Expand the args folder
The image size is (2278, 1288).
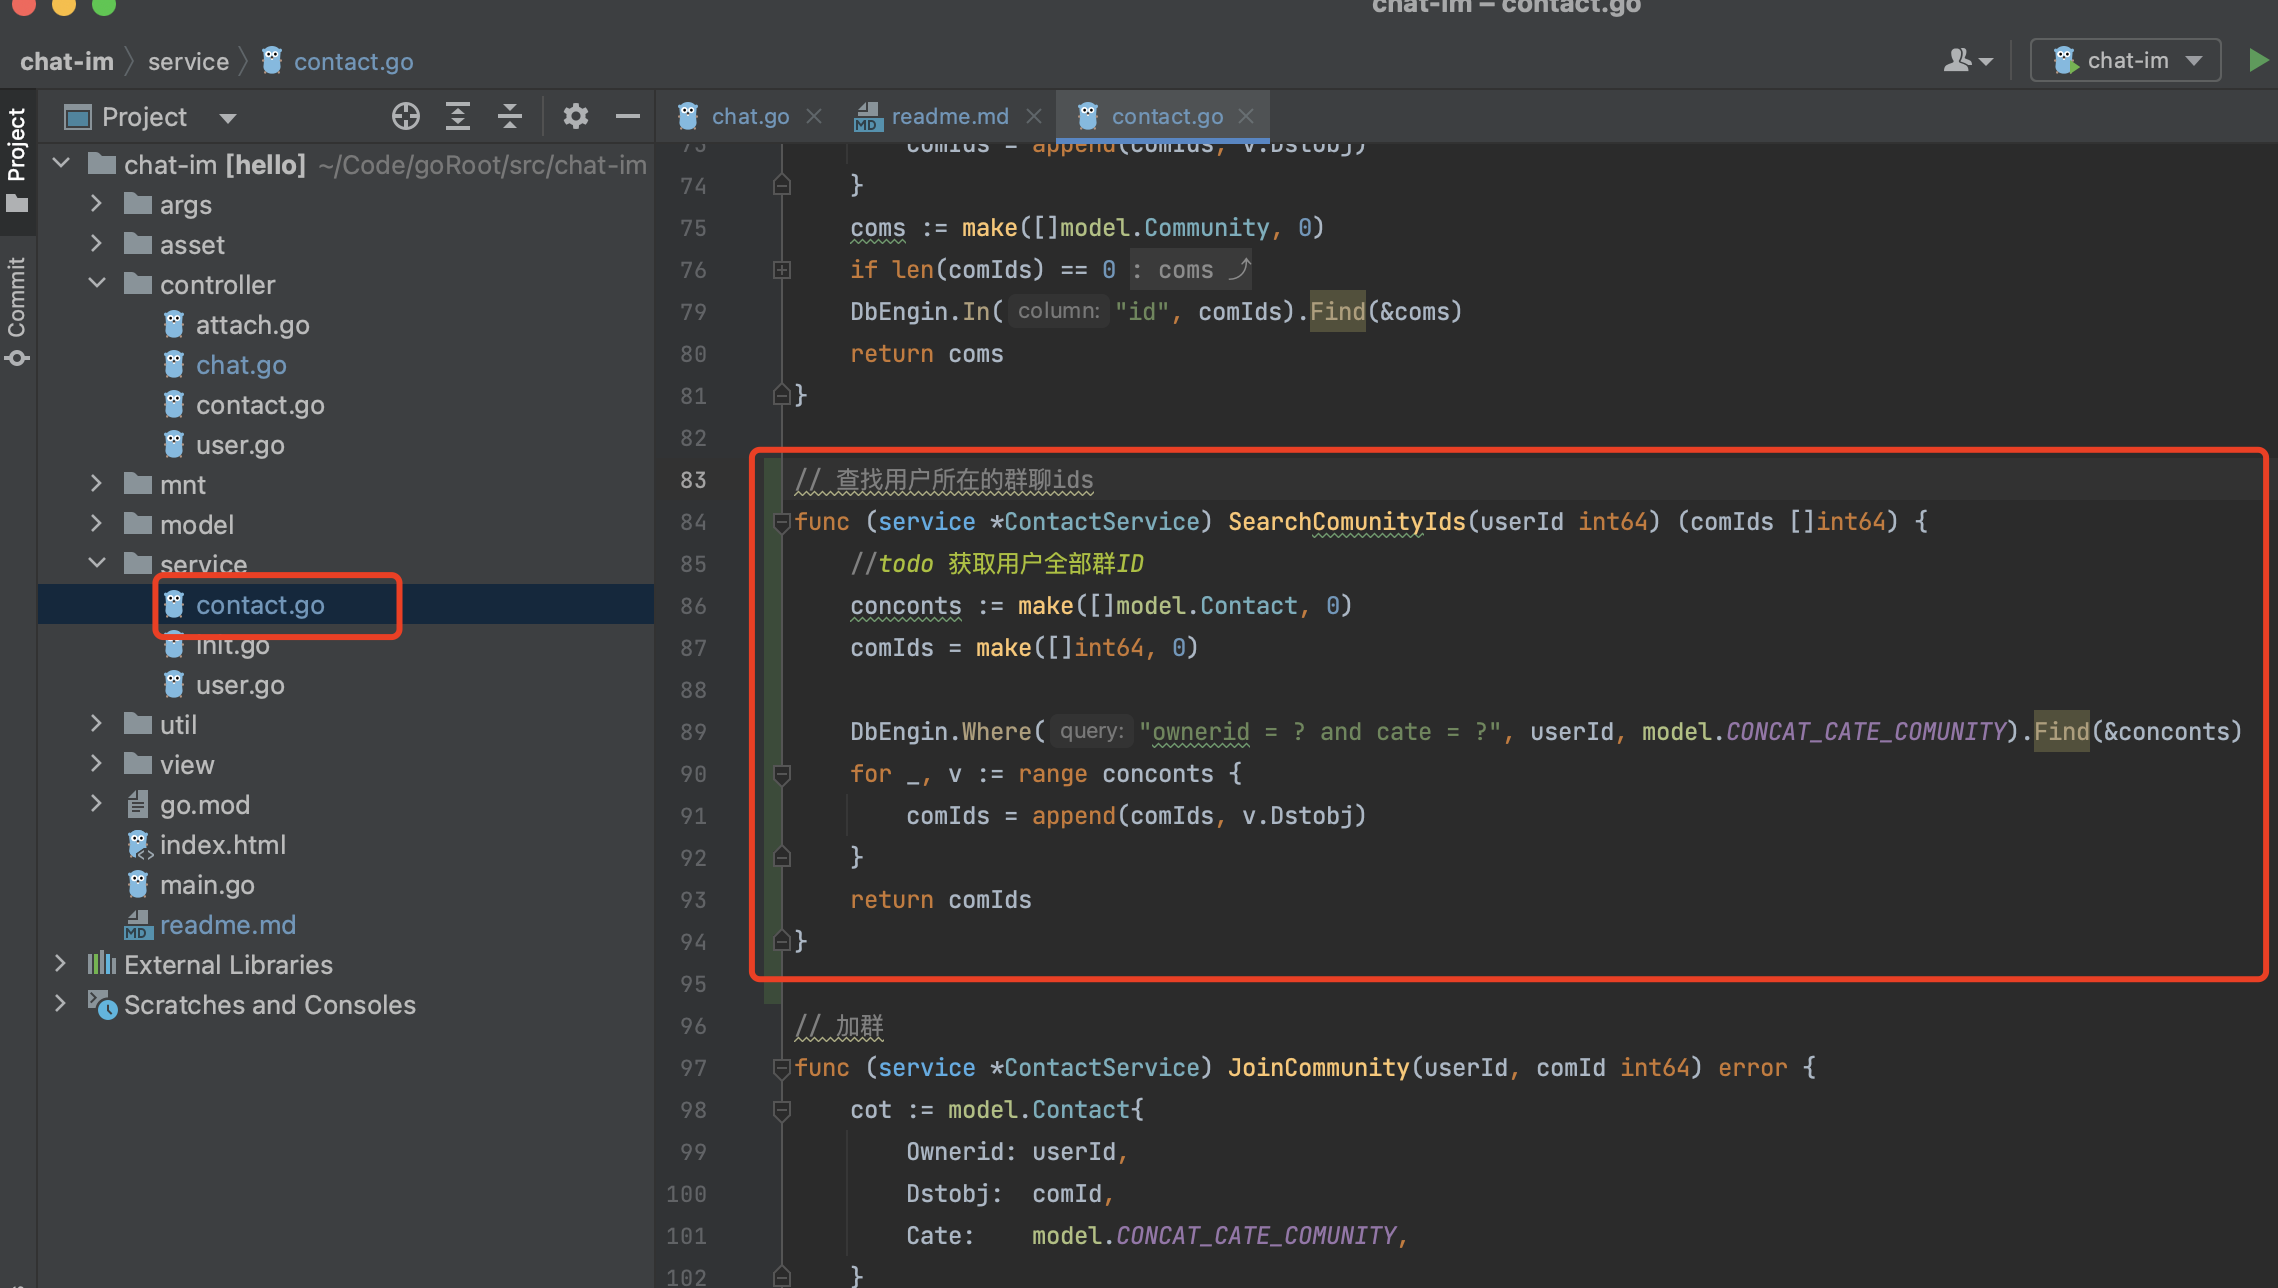pyautogui.click(x=97, y=204)
